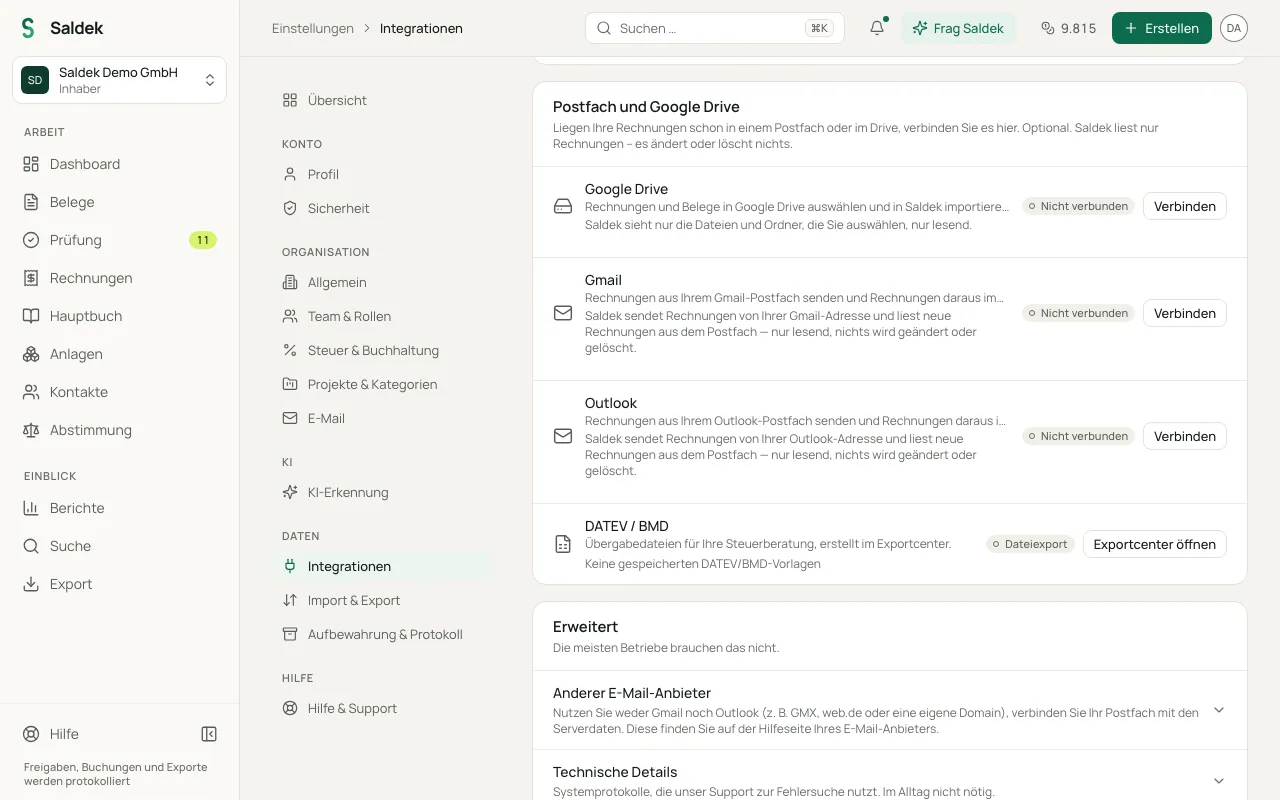Open Dashboard from sidebar
1280x800 pixels.
[x=120, y=164]
